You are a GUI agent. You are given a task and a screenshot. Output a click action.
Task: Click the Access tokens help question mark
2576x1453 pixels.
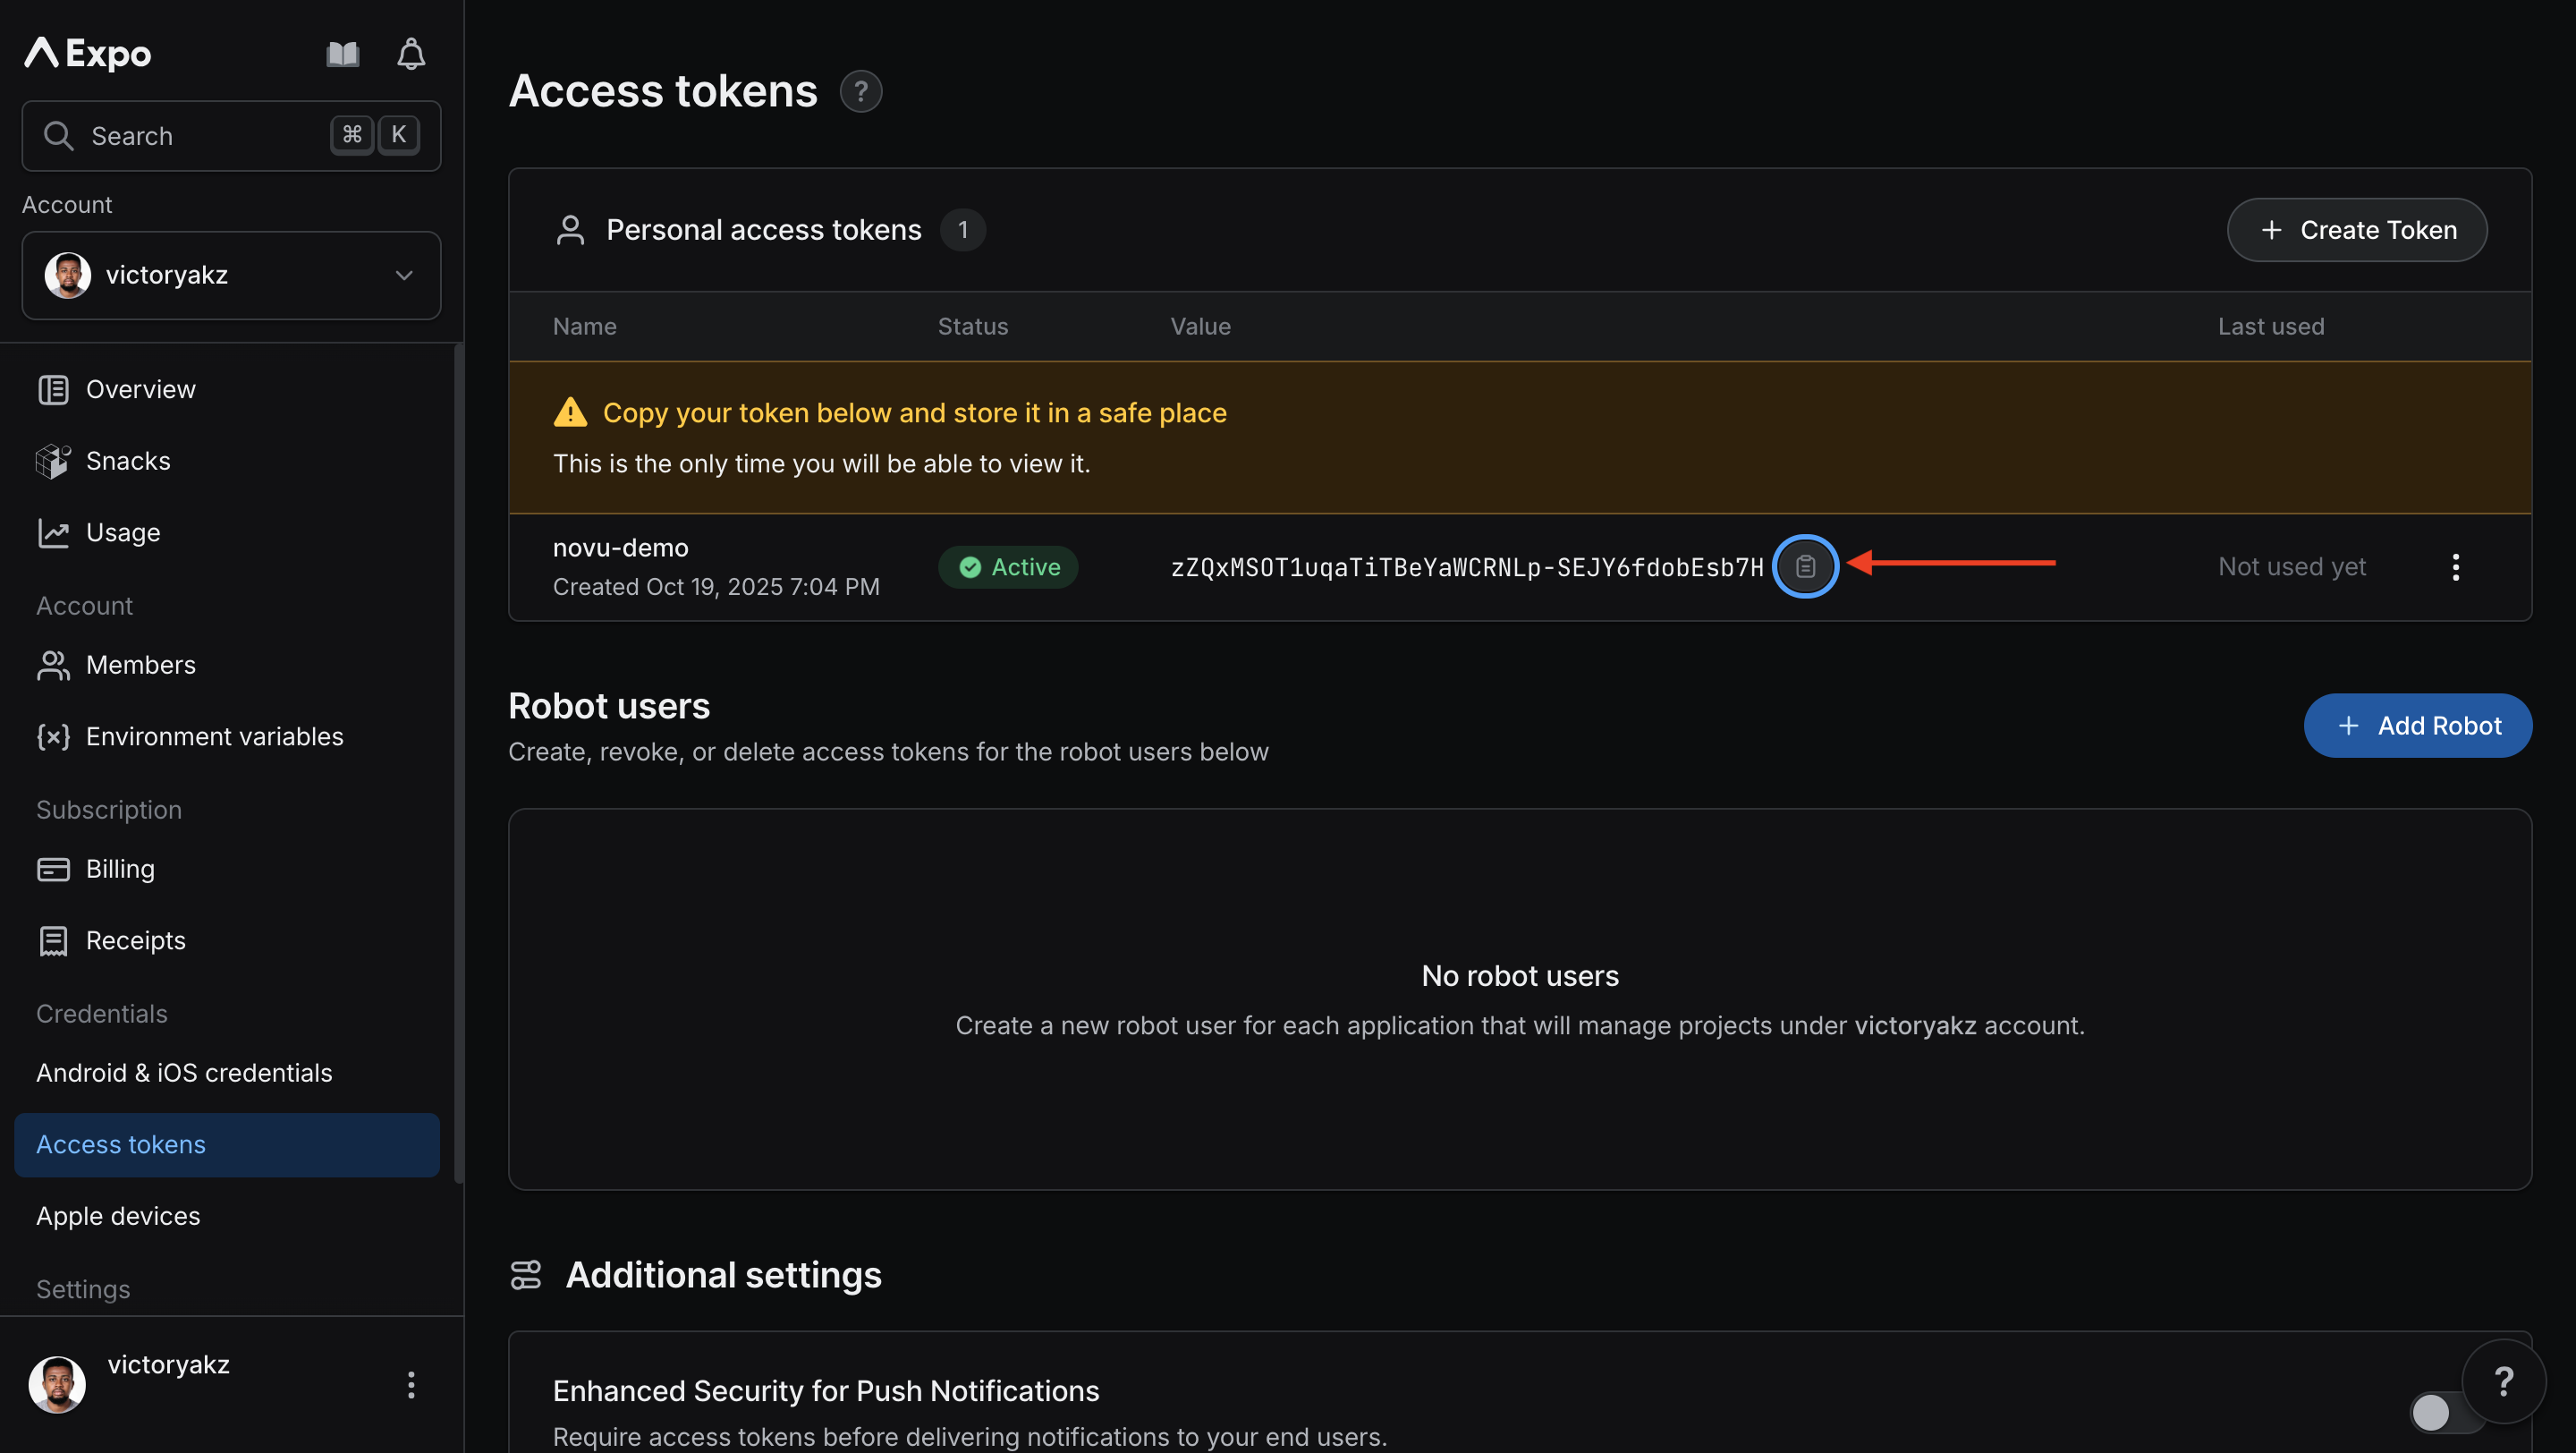tap(861, 91)
